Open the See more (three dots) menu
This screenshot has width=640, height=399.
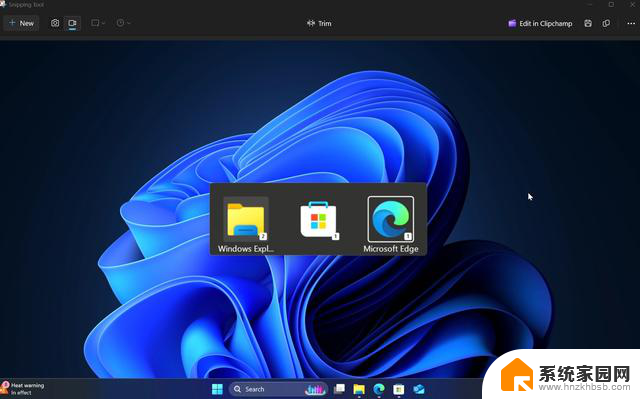pos(631,23)
